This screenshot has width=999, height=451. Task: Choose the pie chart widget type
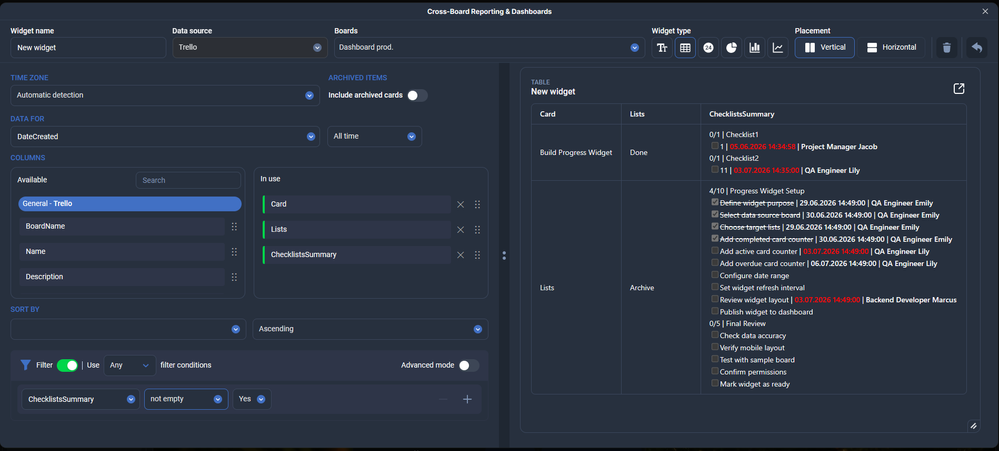point(731,48)
